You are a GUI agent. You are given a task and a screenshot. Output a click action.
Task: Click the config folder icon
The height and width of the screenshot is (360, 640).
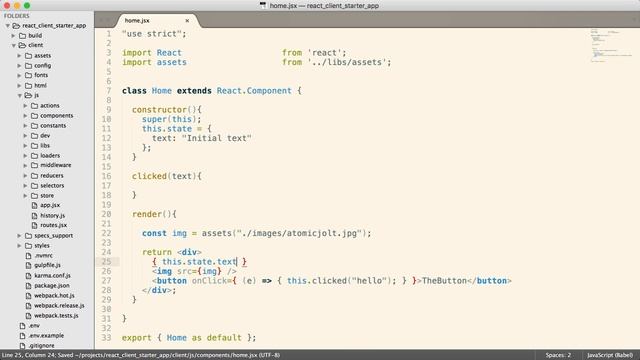[x=28, y=65]
